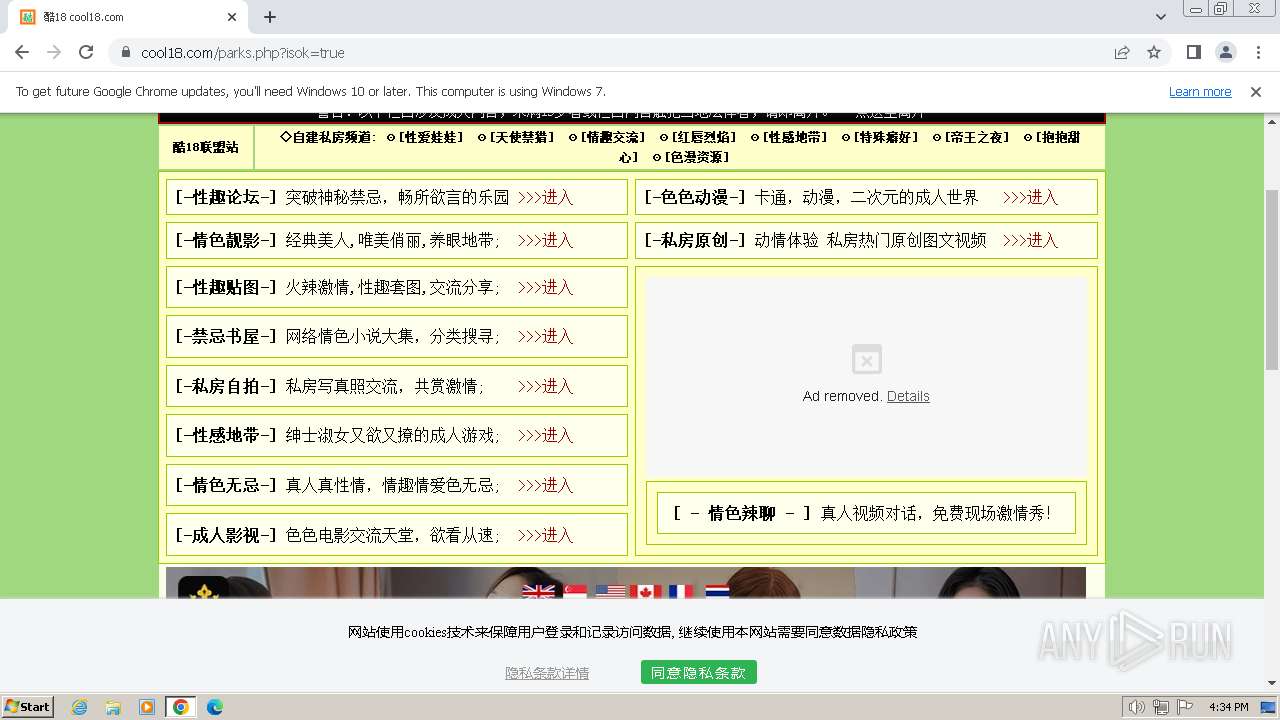Click the UK flag in banner
The height and width of the screenshot is (720, 1280).
[538, 591]
